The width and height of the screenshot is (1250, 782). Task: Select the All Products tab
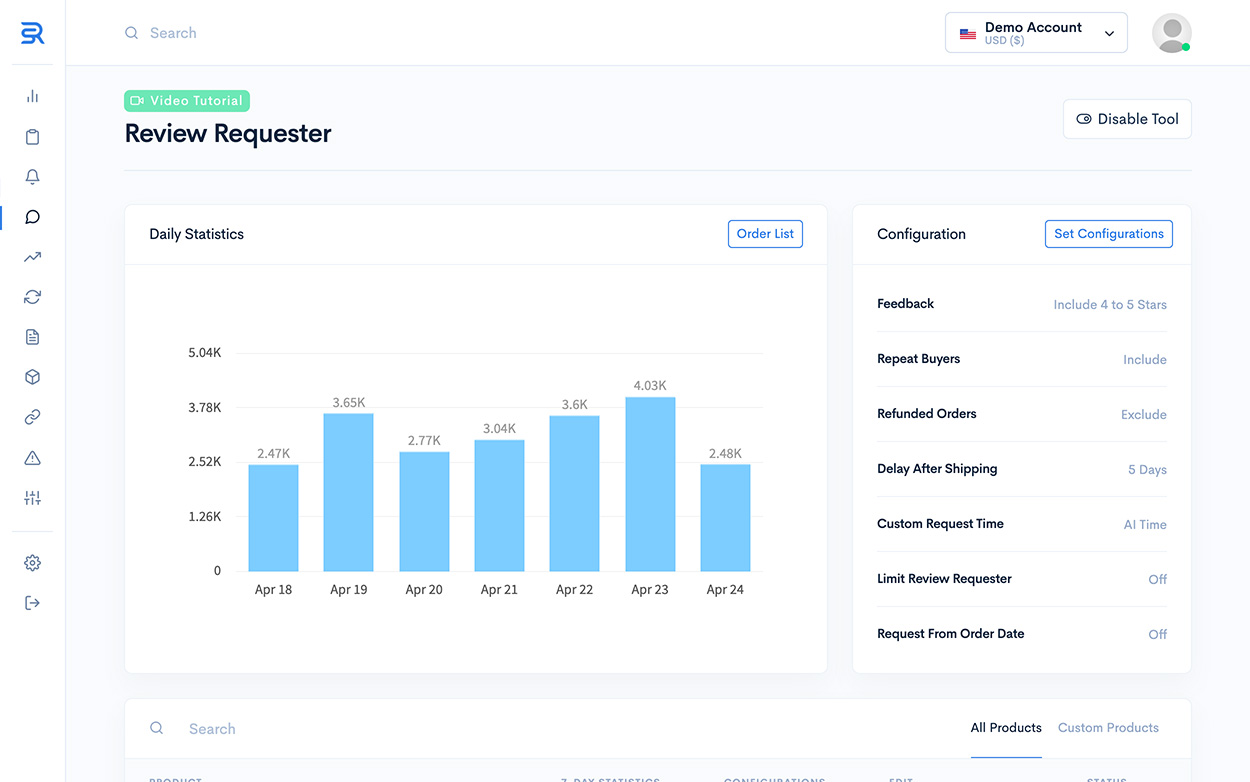1006,728
